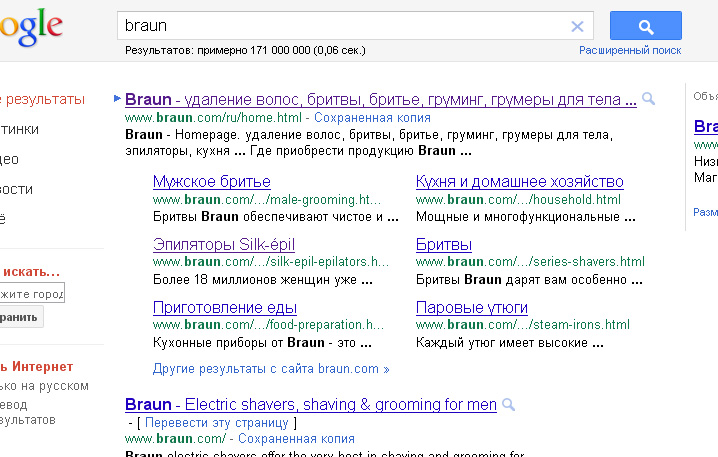Click snippet Каждый утюг имеет высокие
This screenshot has height=457, width=718.
[x=510, y=343]
